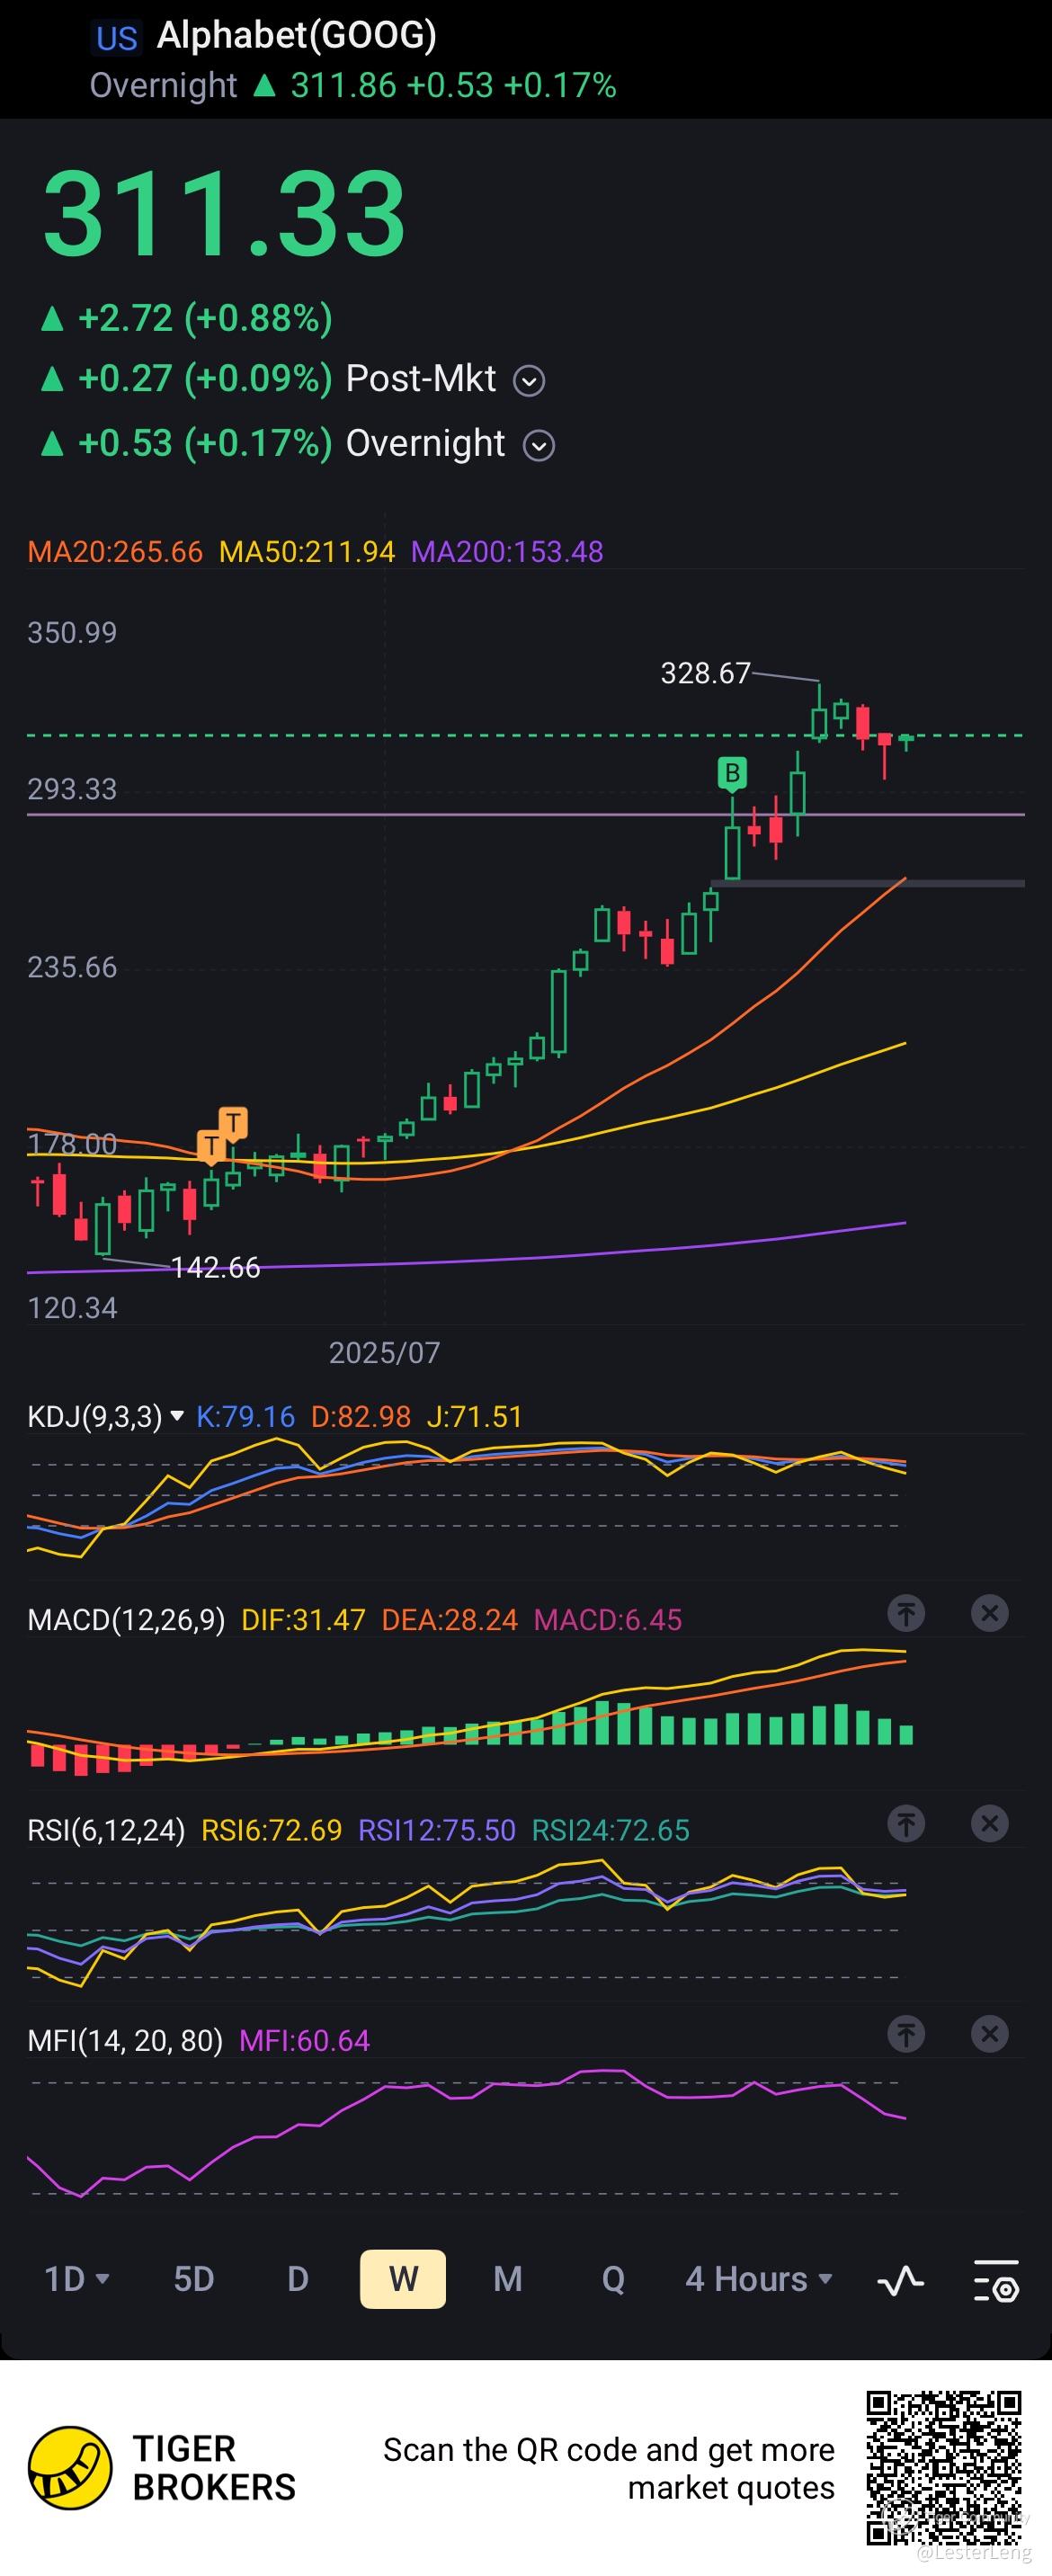Pin the RSI indicator to top
1052x2576 pixels.
pos(906,1824)
